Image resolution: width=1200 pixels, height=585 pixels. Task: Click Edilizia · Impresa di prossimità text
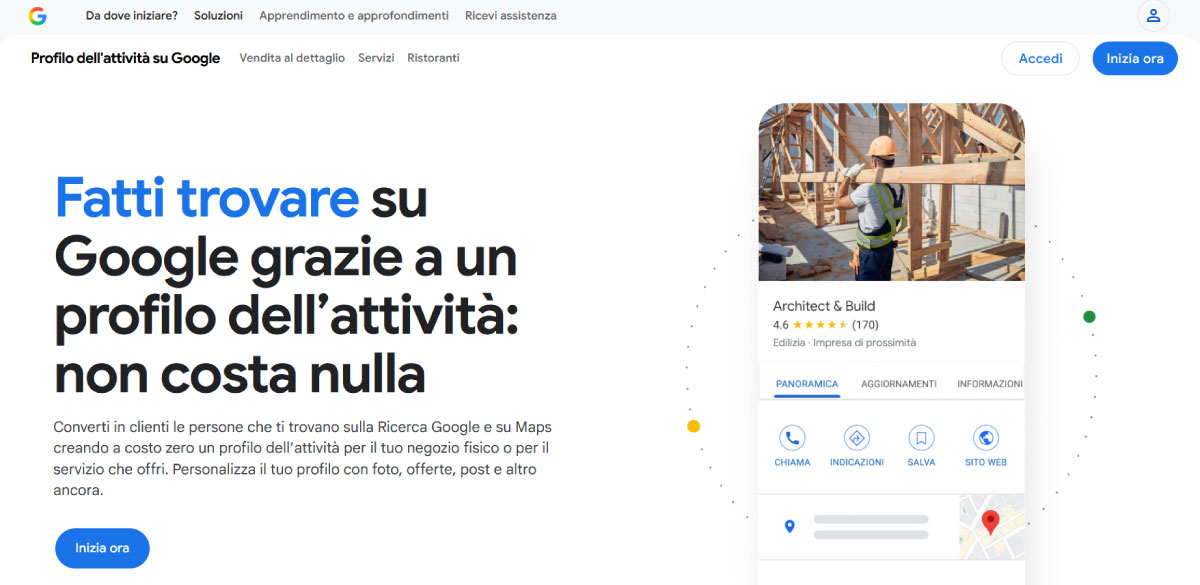pyautogui.click(x=844, y=343)
